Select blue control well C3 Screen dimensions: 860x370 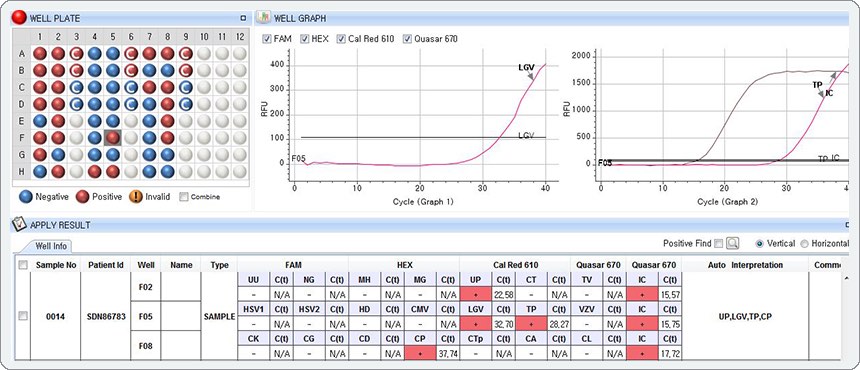pyautogui.click(x=76, y=87)
